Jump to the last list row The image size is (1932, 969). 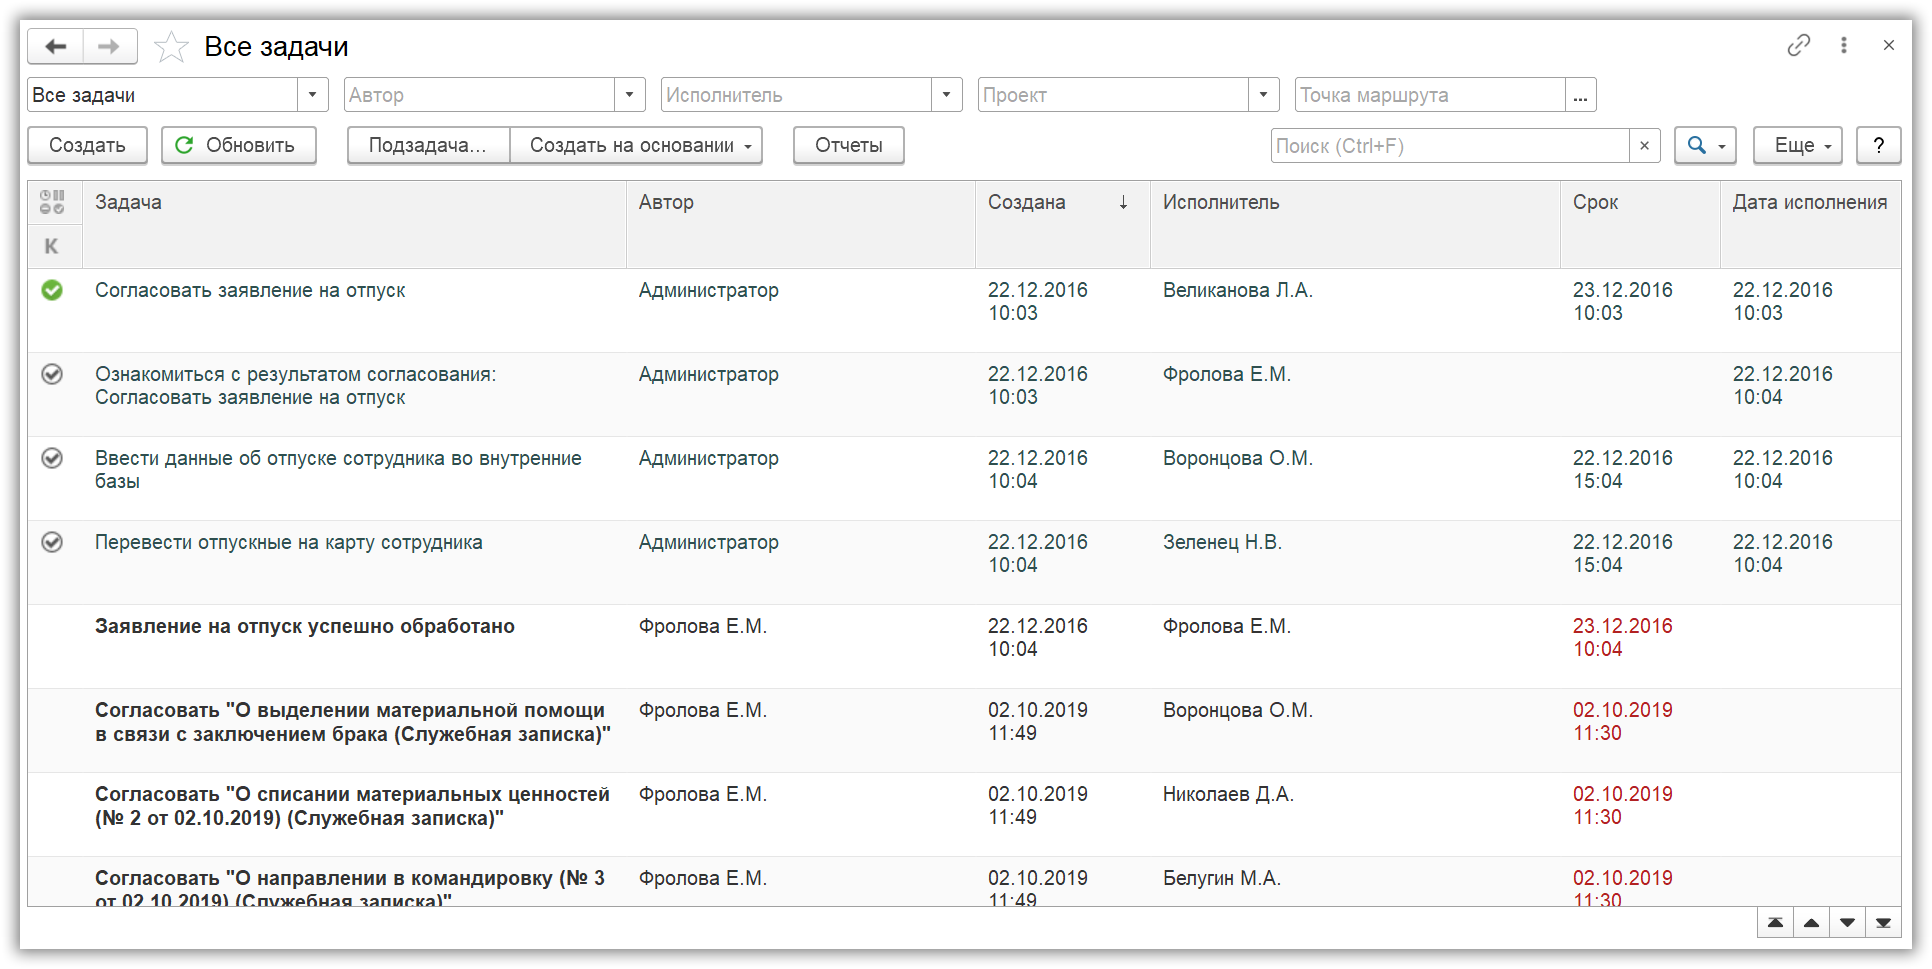click(1883, 922)
